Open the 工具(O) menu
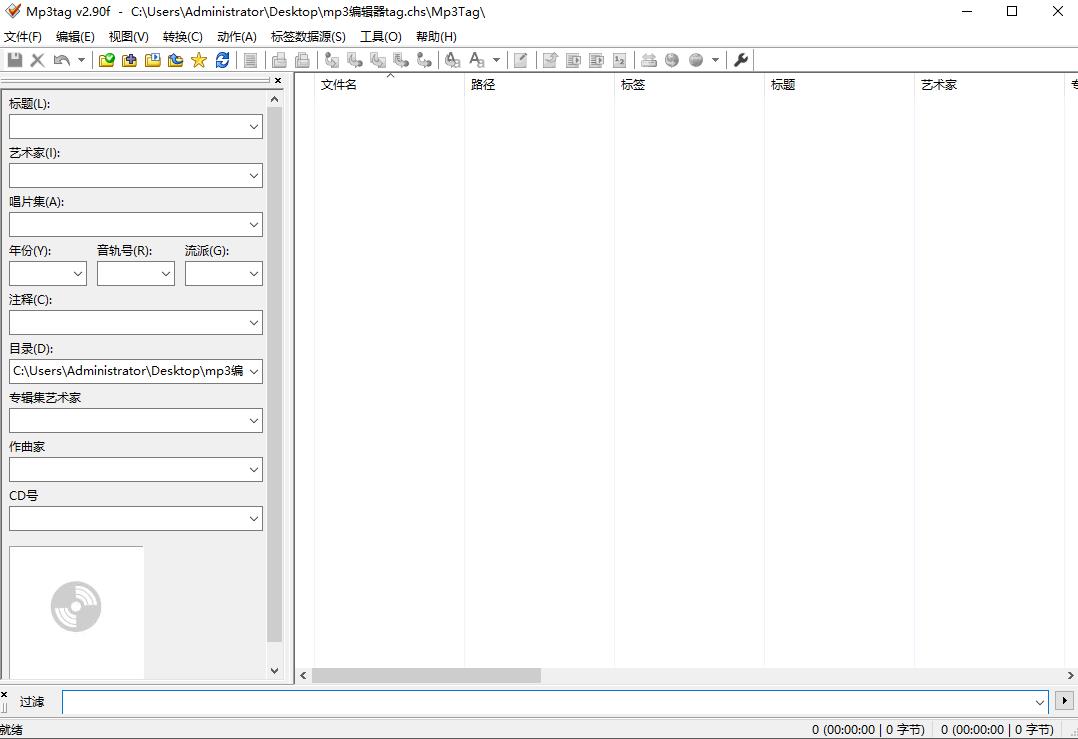1078x739 pixels. (x=380, y=36)
